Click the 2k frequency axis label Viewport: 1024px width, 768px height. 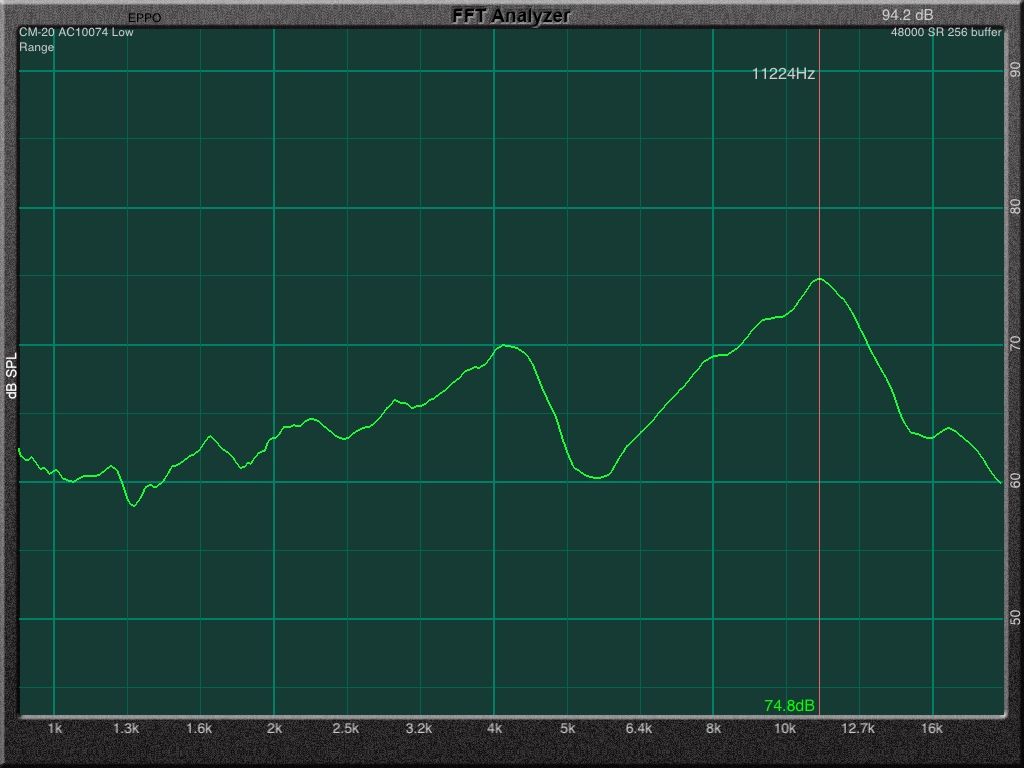point(274,728)
